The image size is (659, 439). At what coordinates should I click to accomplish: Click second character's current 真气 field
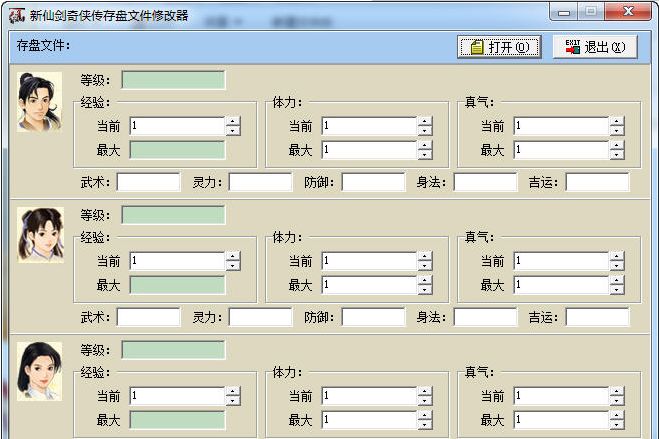coord(561,261)
